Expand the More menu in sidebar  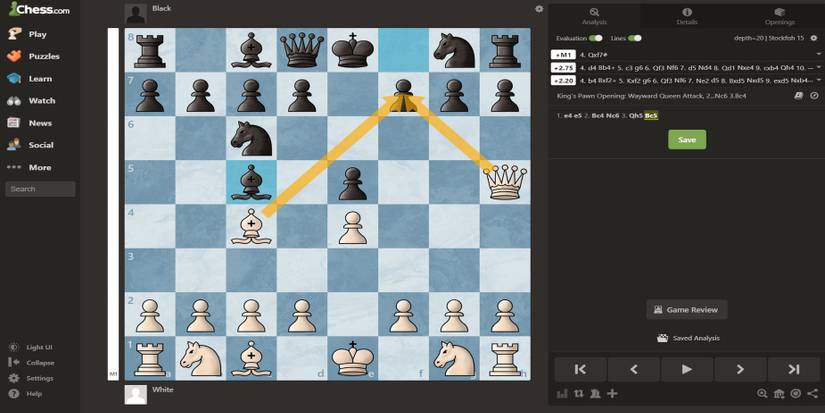29,167
